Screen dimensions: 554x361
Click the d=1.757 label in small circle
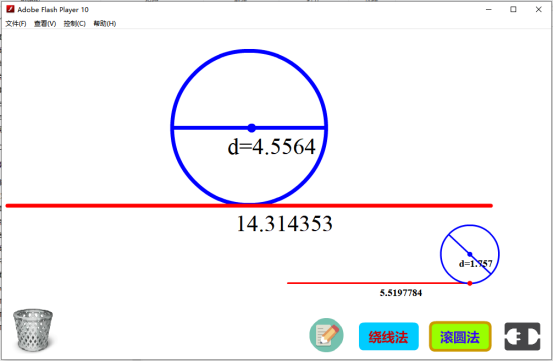click(x=475, y=264)
